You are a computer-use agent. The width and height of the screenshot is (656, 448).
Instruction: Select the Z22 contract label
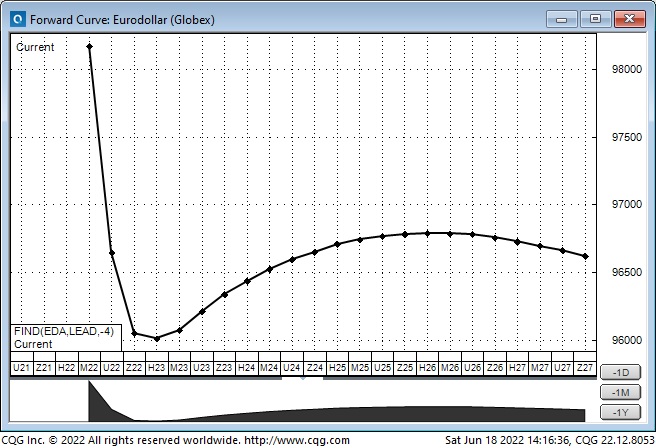tap(134, 368)
